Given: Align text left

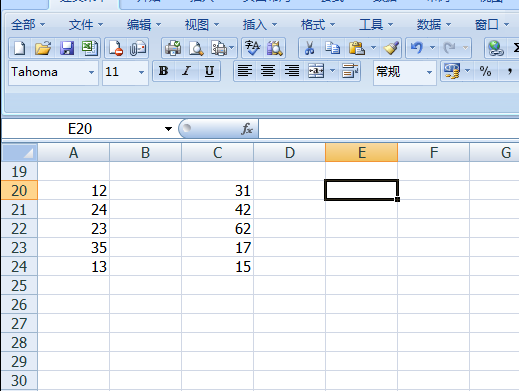Looking at the screenshot, I should click(x=245, y=71).
